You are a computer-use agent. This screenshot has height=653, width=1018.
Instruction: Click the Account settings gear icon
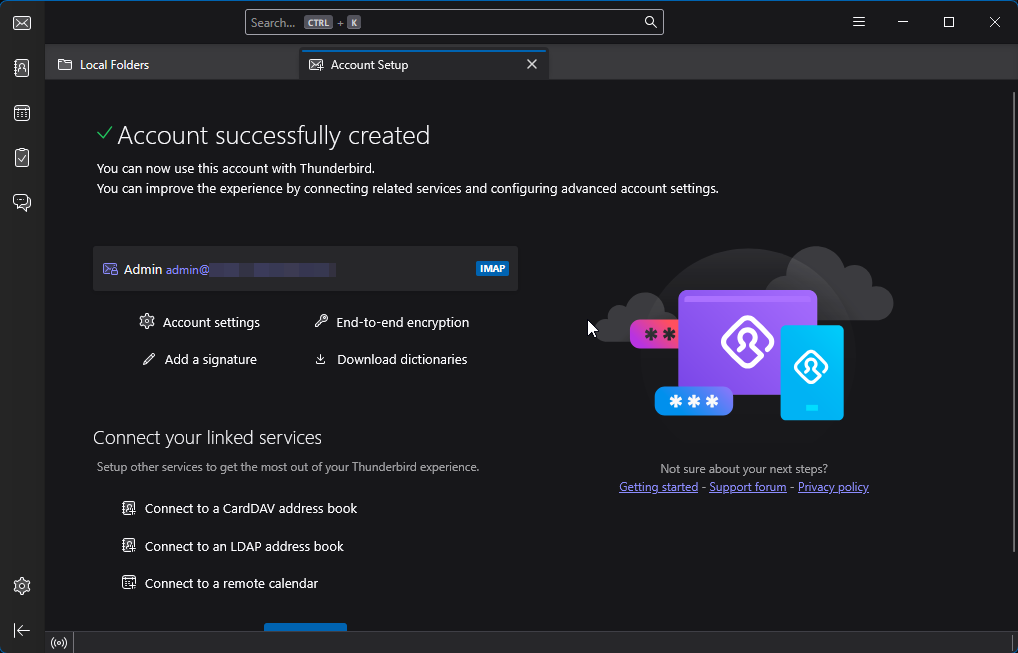147,321
